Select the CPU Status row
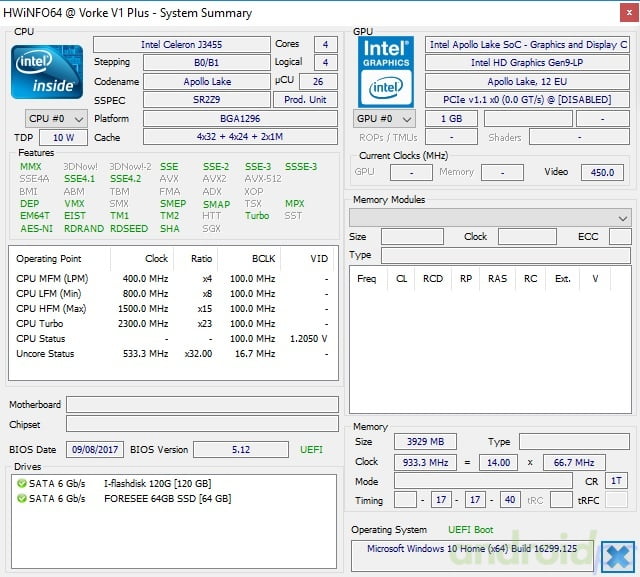 coord(173,339)
